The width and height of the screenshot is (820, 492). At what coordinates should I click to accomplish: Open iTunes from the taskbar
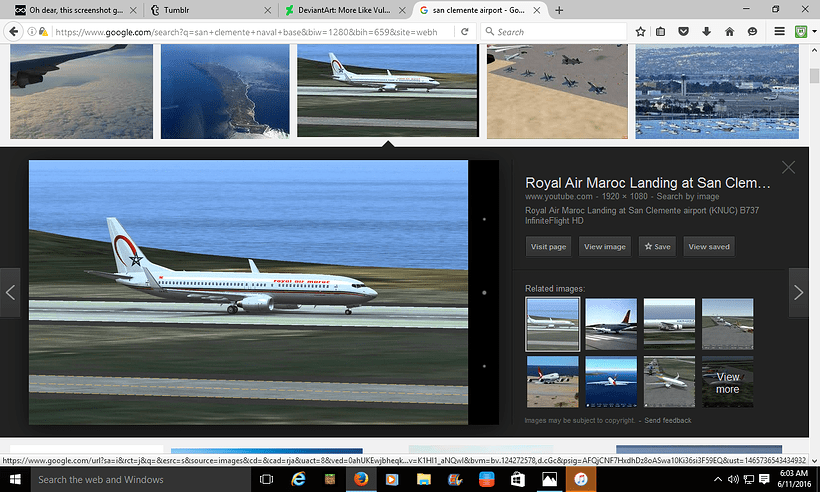click(580, 479)
